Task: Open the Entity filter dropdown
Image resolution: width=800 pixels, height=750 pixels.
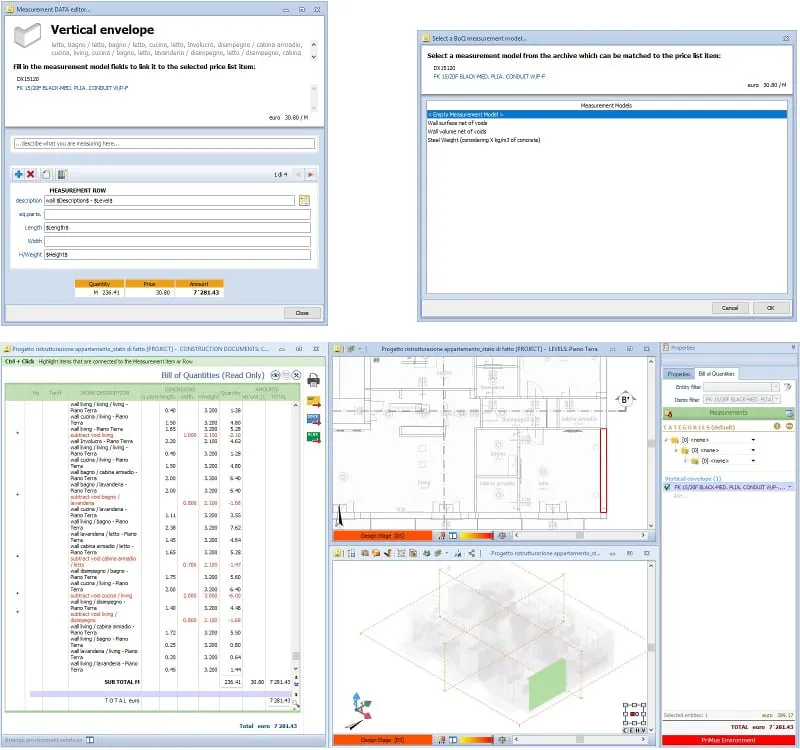Action: [776, 387]
